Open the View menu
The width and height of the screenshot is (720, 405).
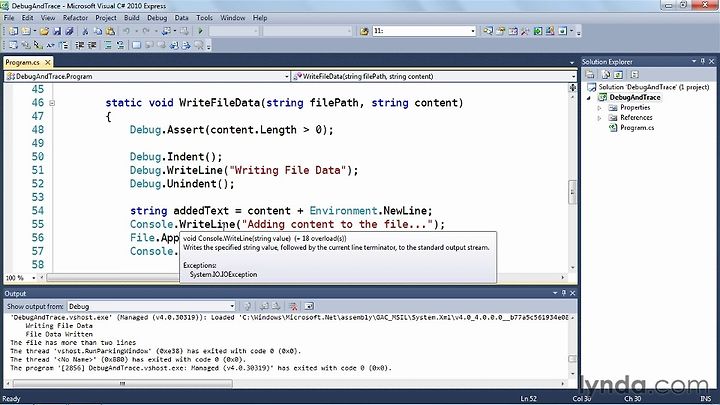(x=48, y=17)
